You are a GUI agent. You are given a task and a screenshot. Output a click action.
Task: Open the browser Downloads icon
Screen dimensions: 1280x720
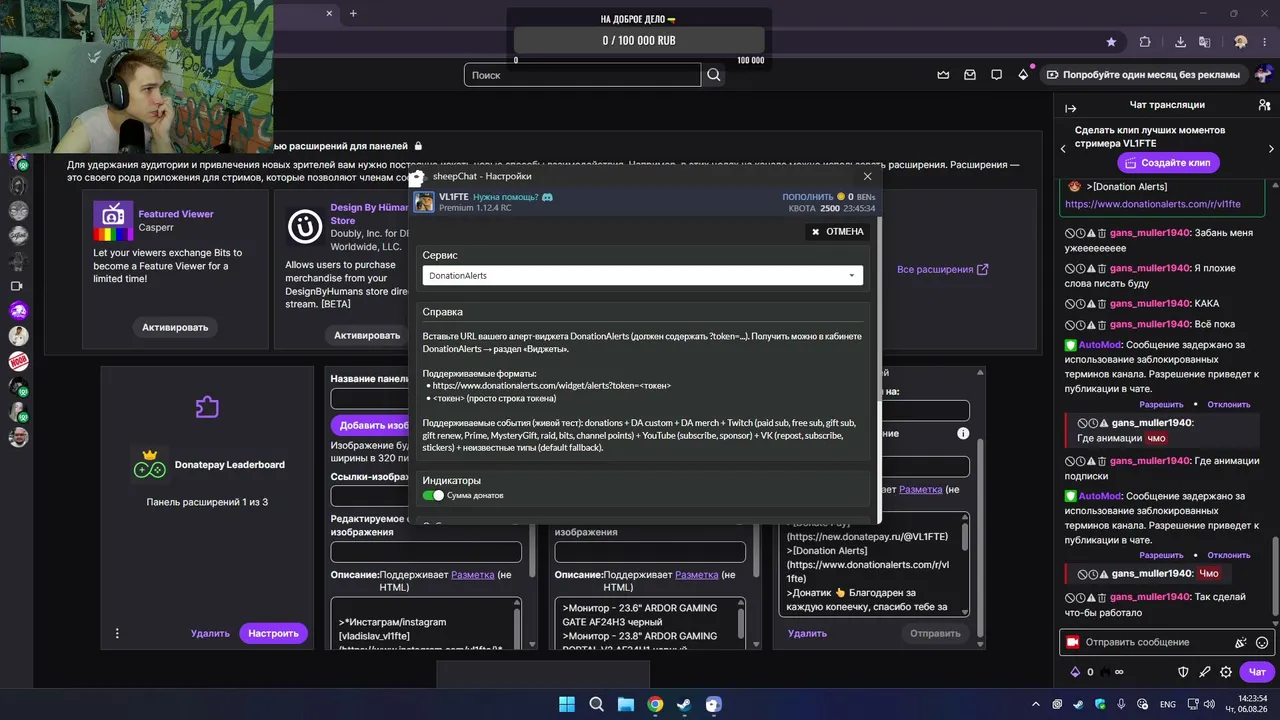tap(1180, 42)
